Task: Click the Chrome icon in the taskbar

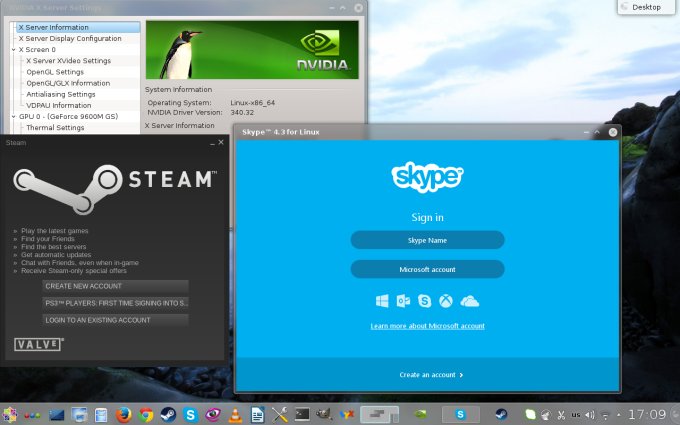Action: [146, 413]
